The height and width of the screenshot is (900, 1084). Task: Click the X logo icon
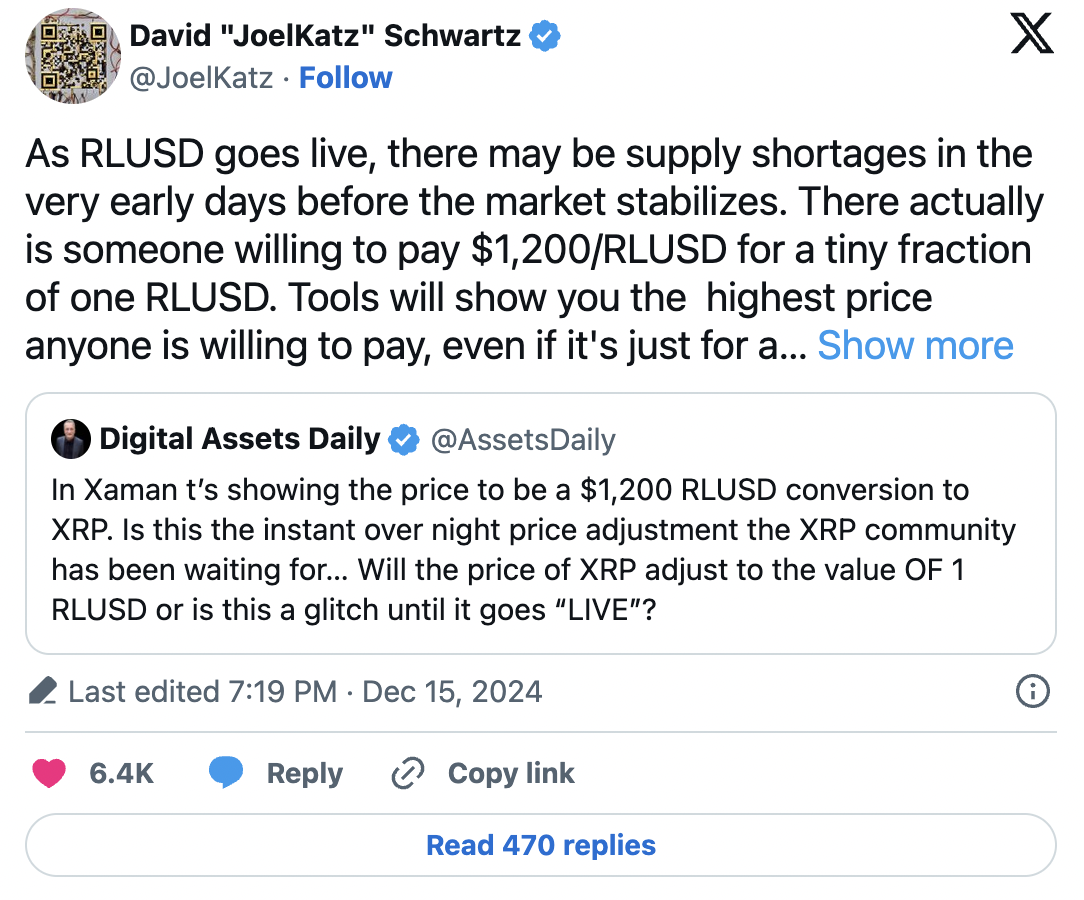tap(1031, 37)
